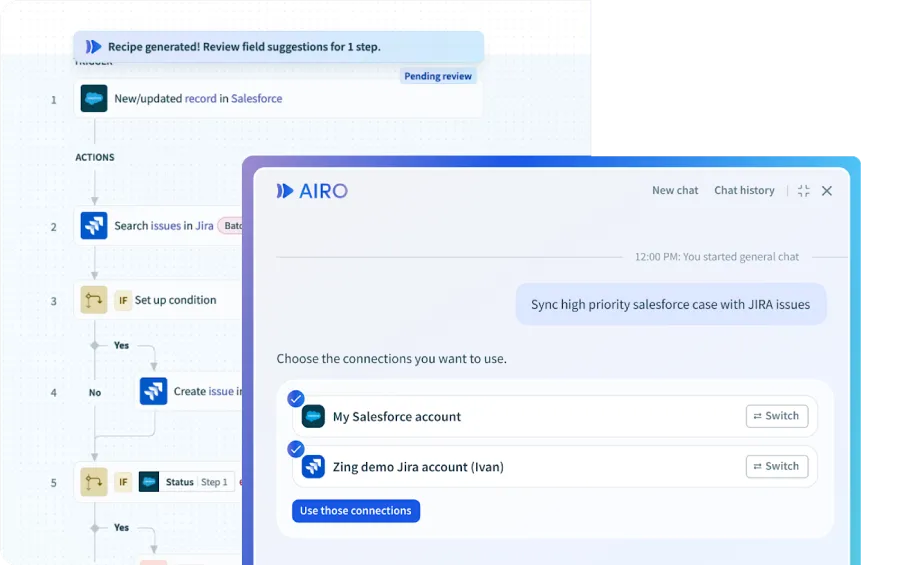Open the Pending review badge
The image size is (900, 565).
pos(438,76)
